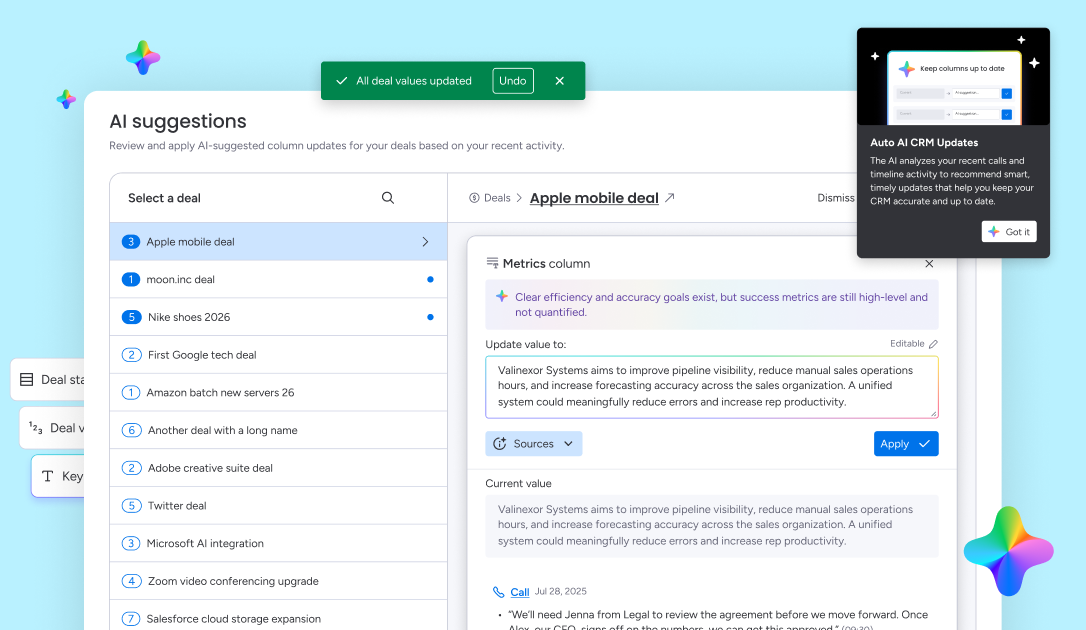This screenshot has height=630, width=1086.
Task: Click the Metrics column header icon
Action: point(492,263)
